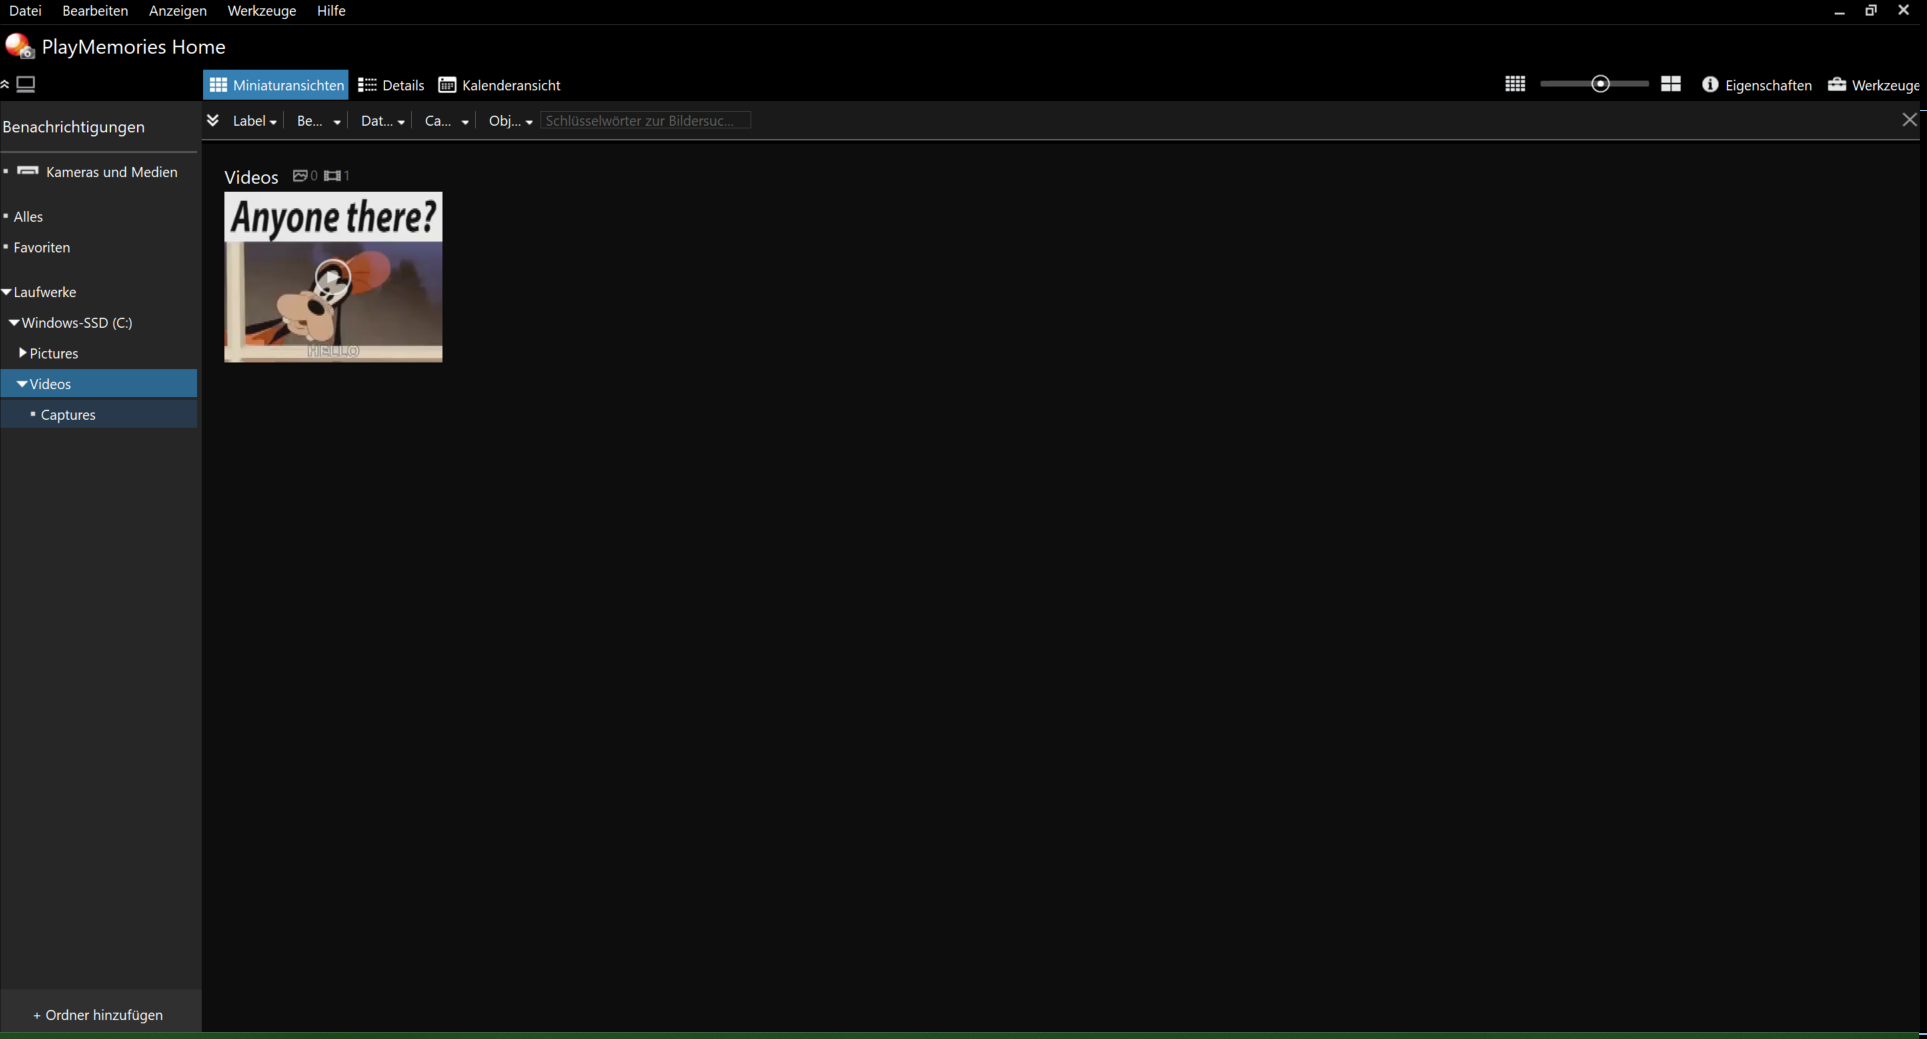The width and height of the screenshot is (1927, 1039).
Task: Open the Datei menu
Action: coord(25,11)
